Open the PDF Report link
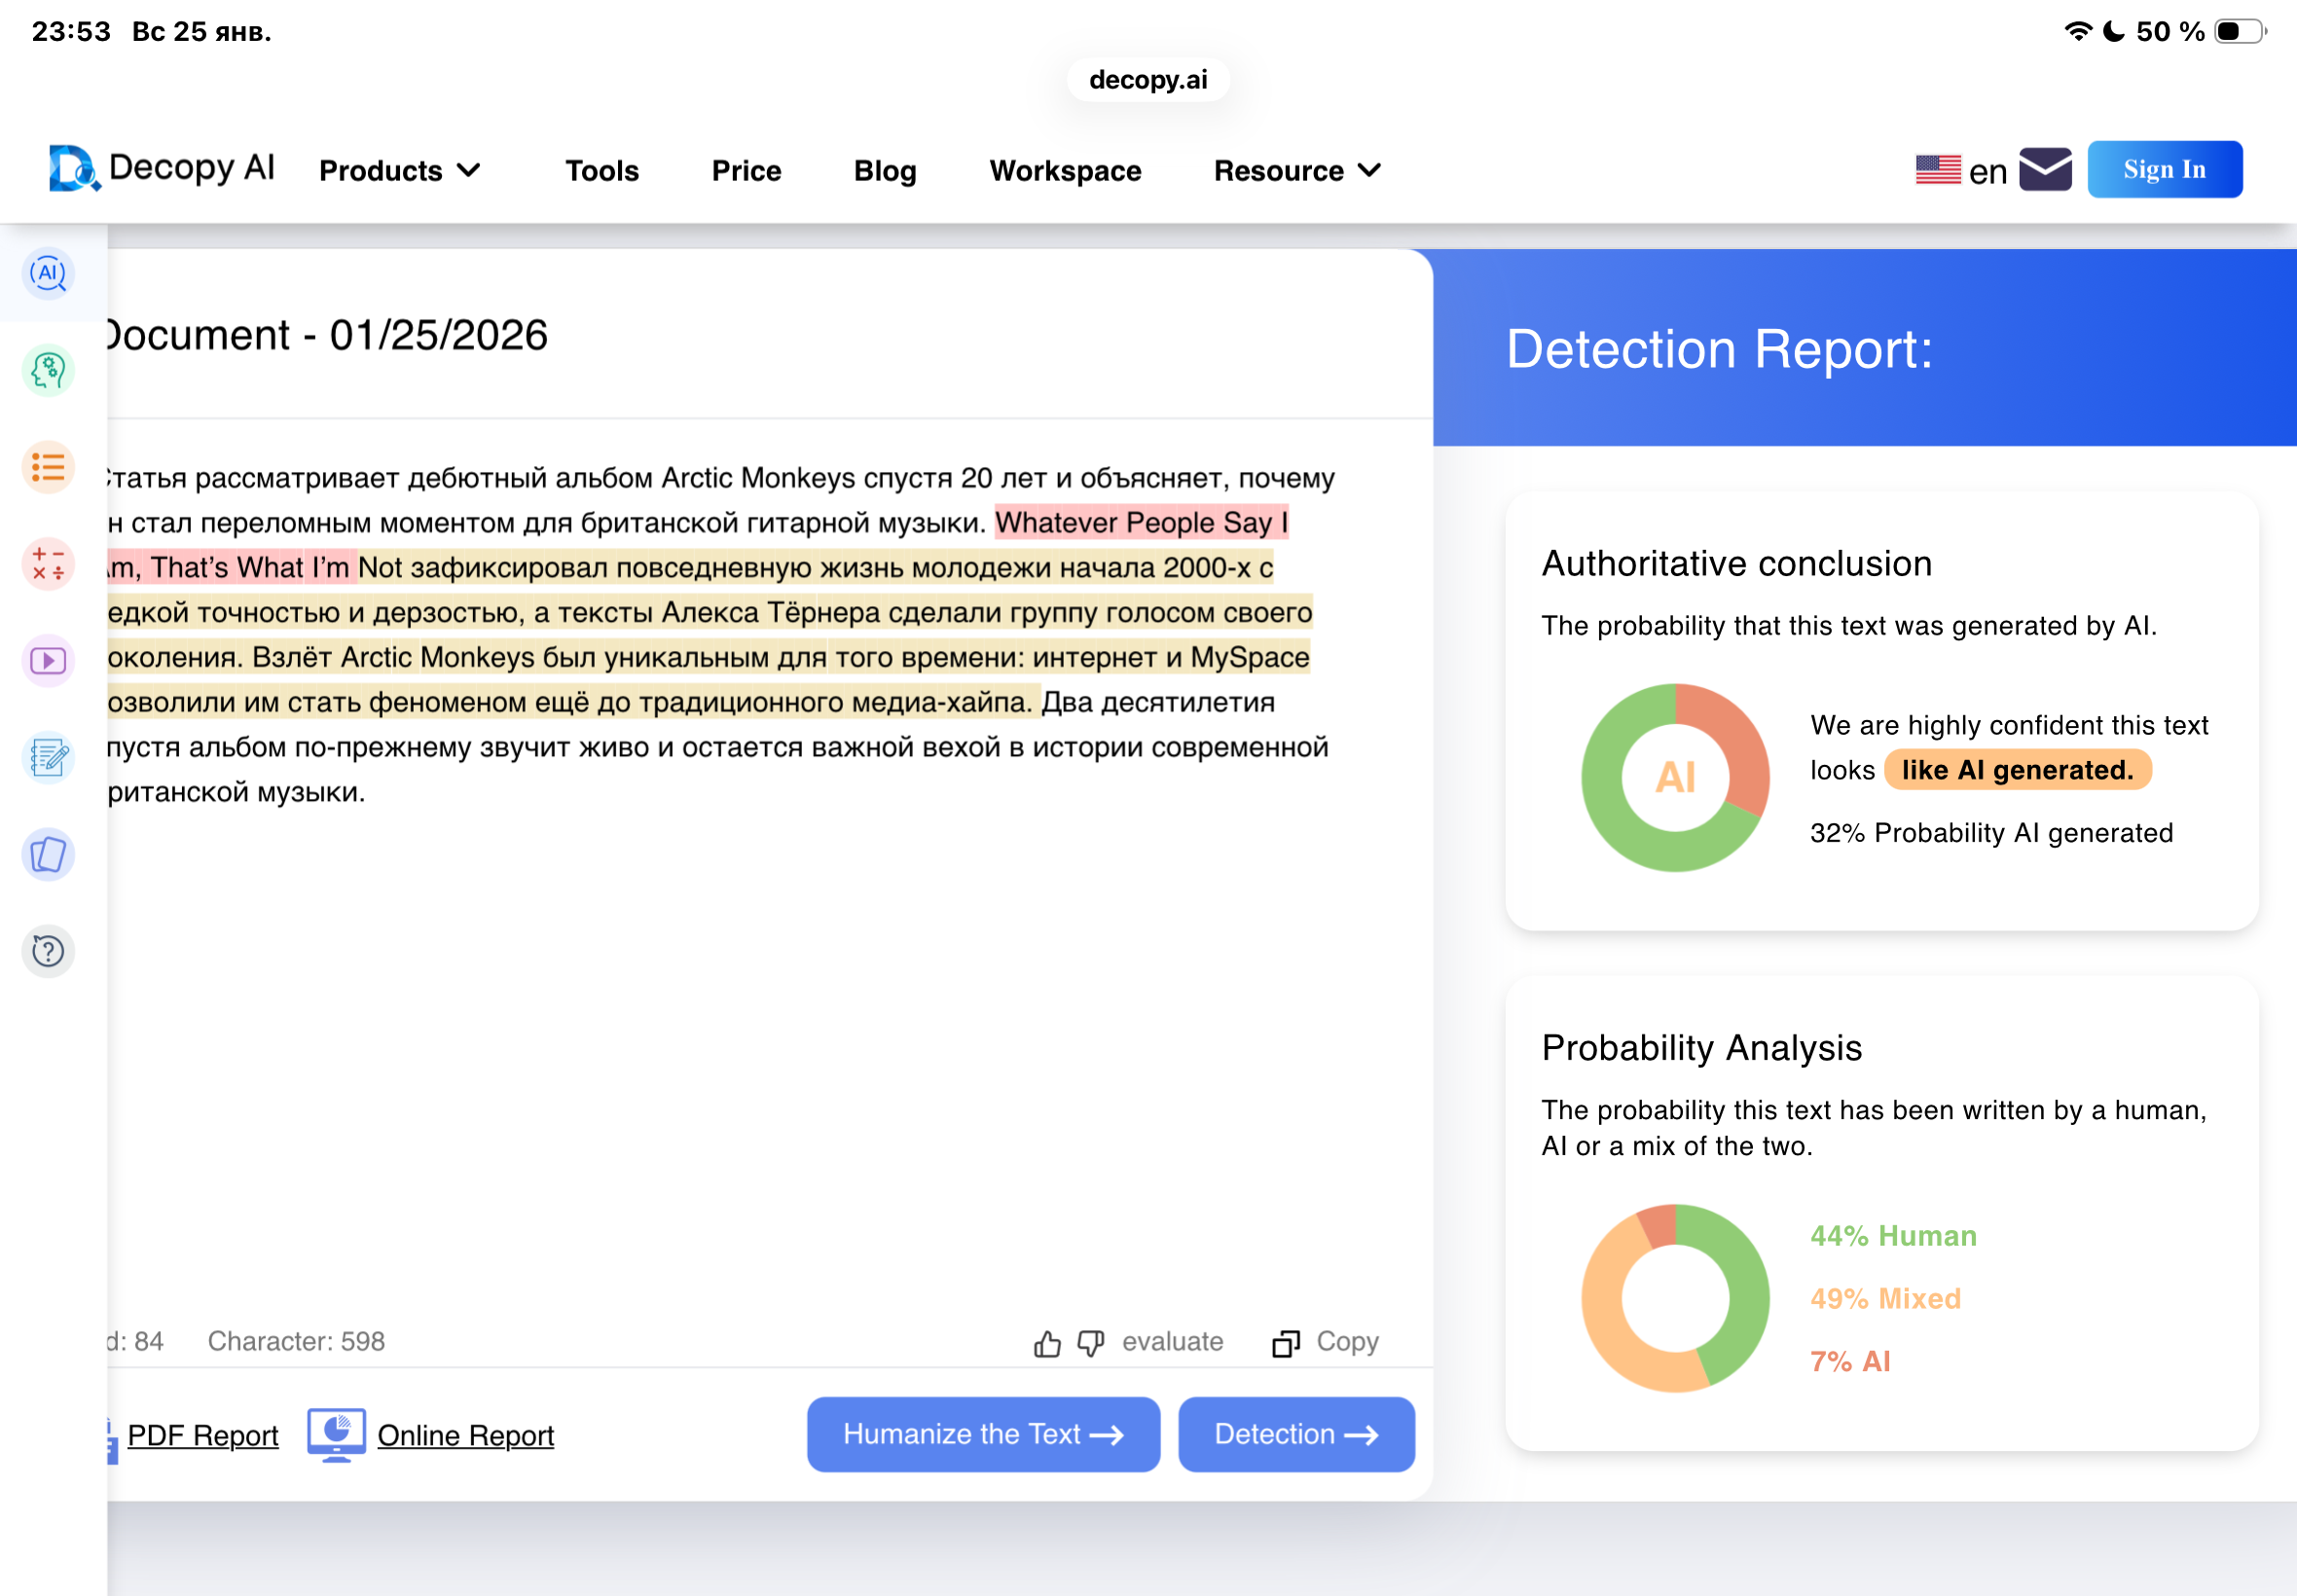The height and width of the screenshot is (1596, 2297). click(x=202, y=1435)
